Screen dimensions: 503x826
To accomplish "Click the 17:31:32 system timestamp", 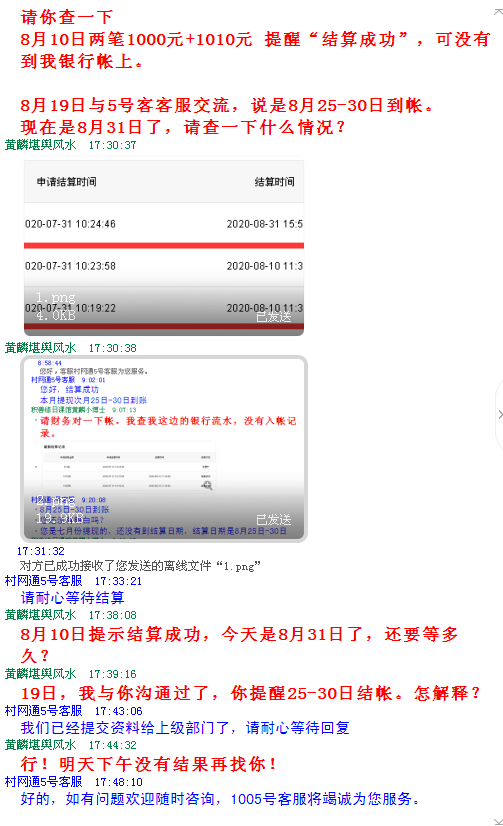I will tap(41, 551).
